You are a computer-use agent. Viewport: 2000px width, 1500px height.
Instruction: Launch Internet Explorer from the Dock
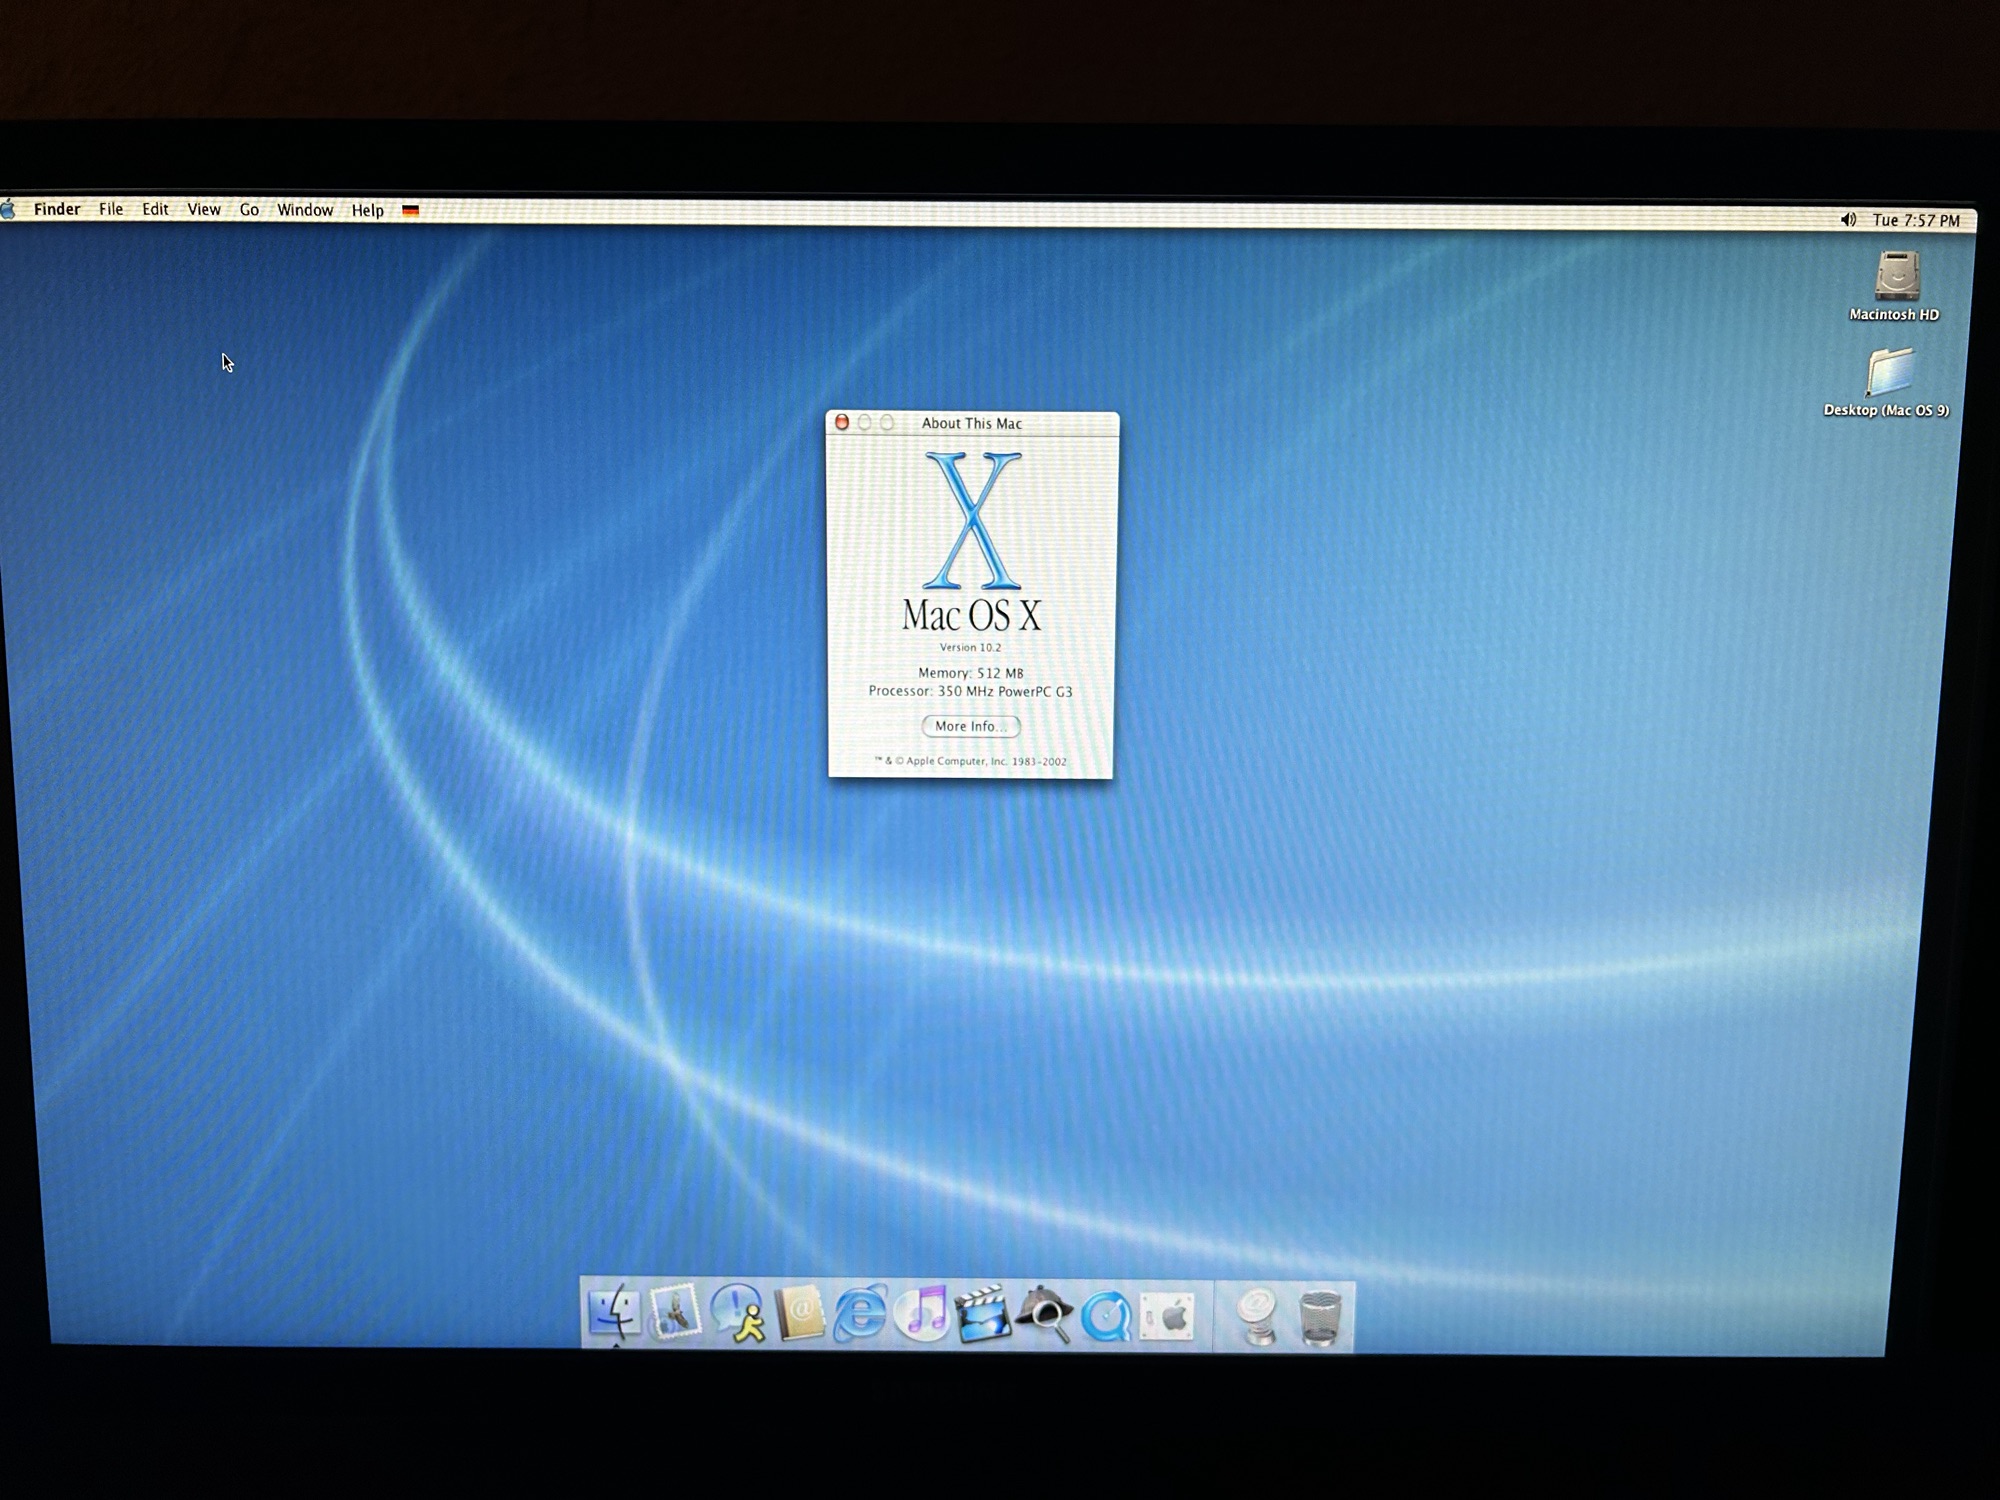pos(861,1313)
